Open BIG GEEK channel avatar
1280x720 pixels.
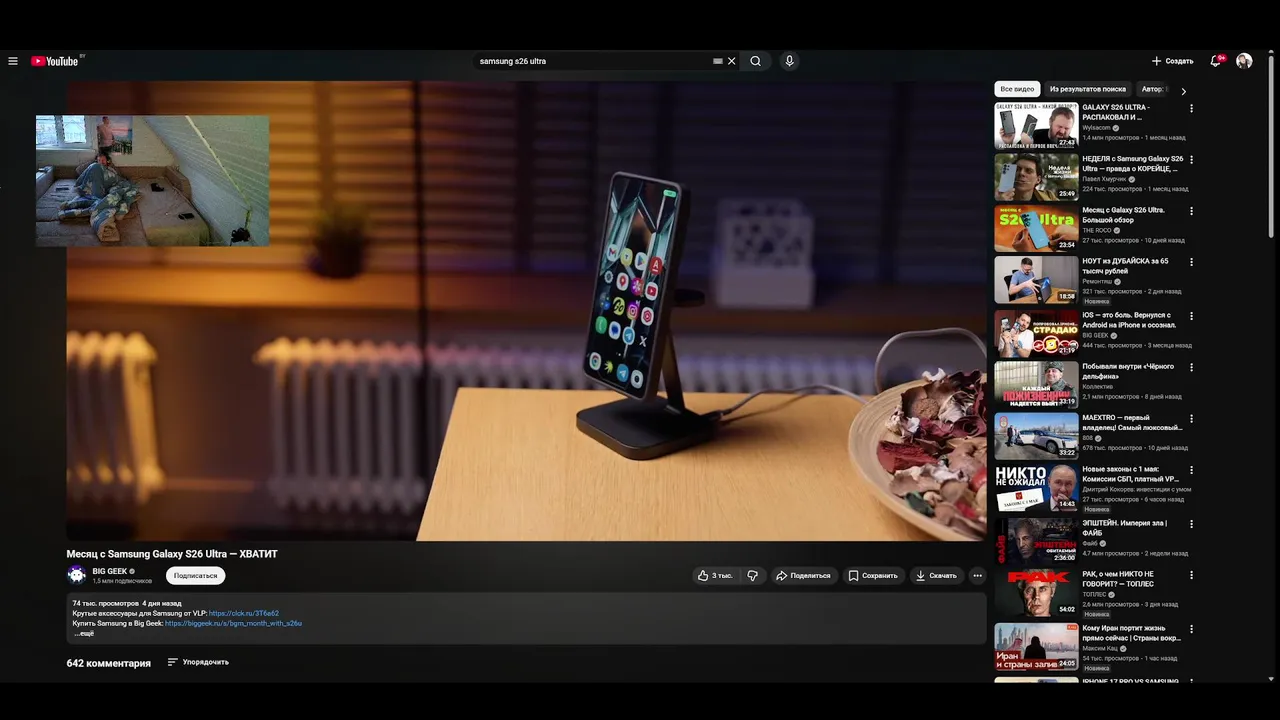(76, 574)
